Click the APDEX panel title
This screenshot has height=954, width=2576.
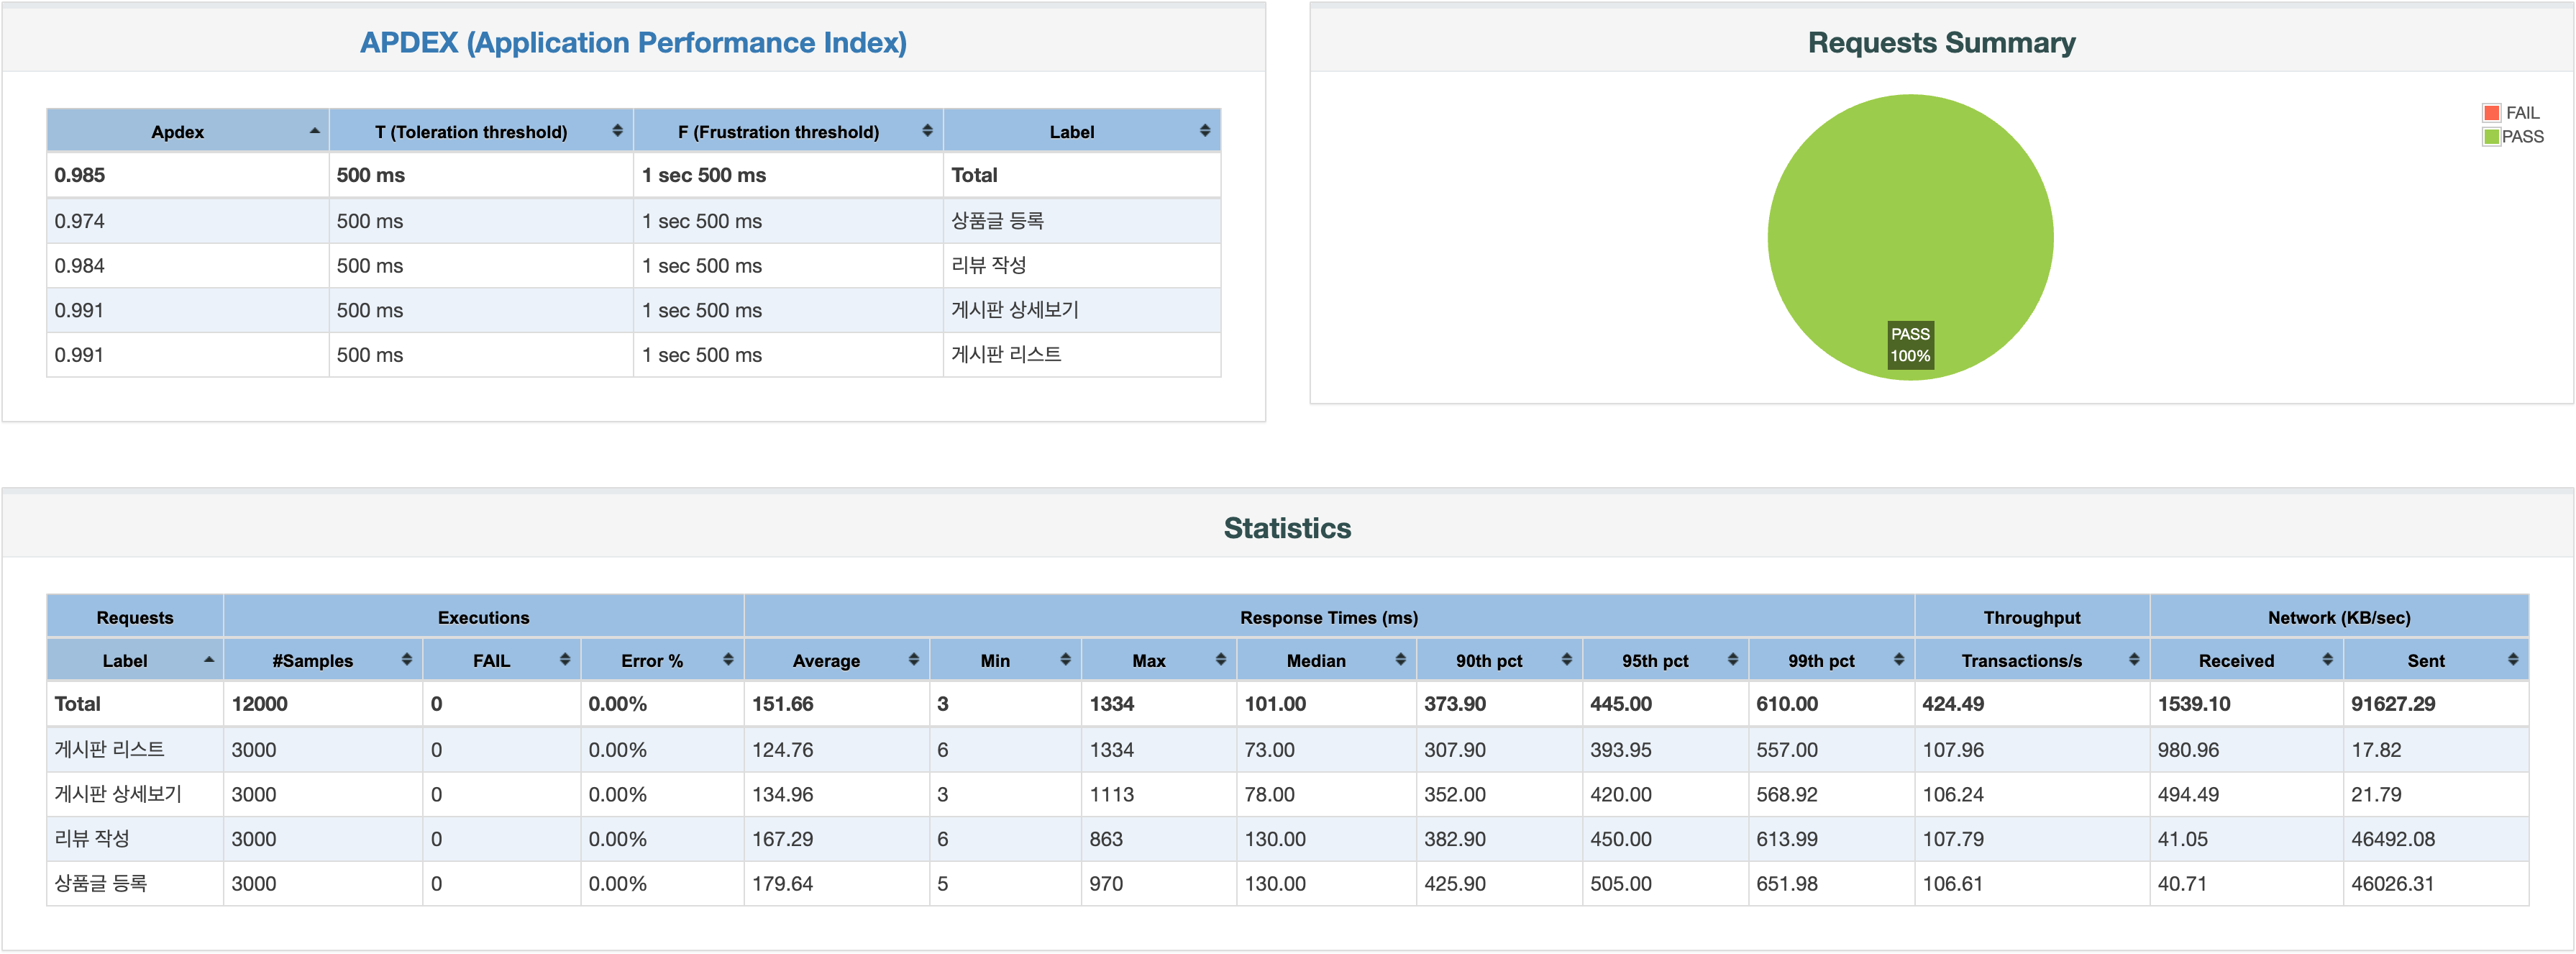(633, 43)
